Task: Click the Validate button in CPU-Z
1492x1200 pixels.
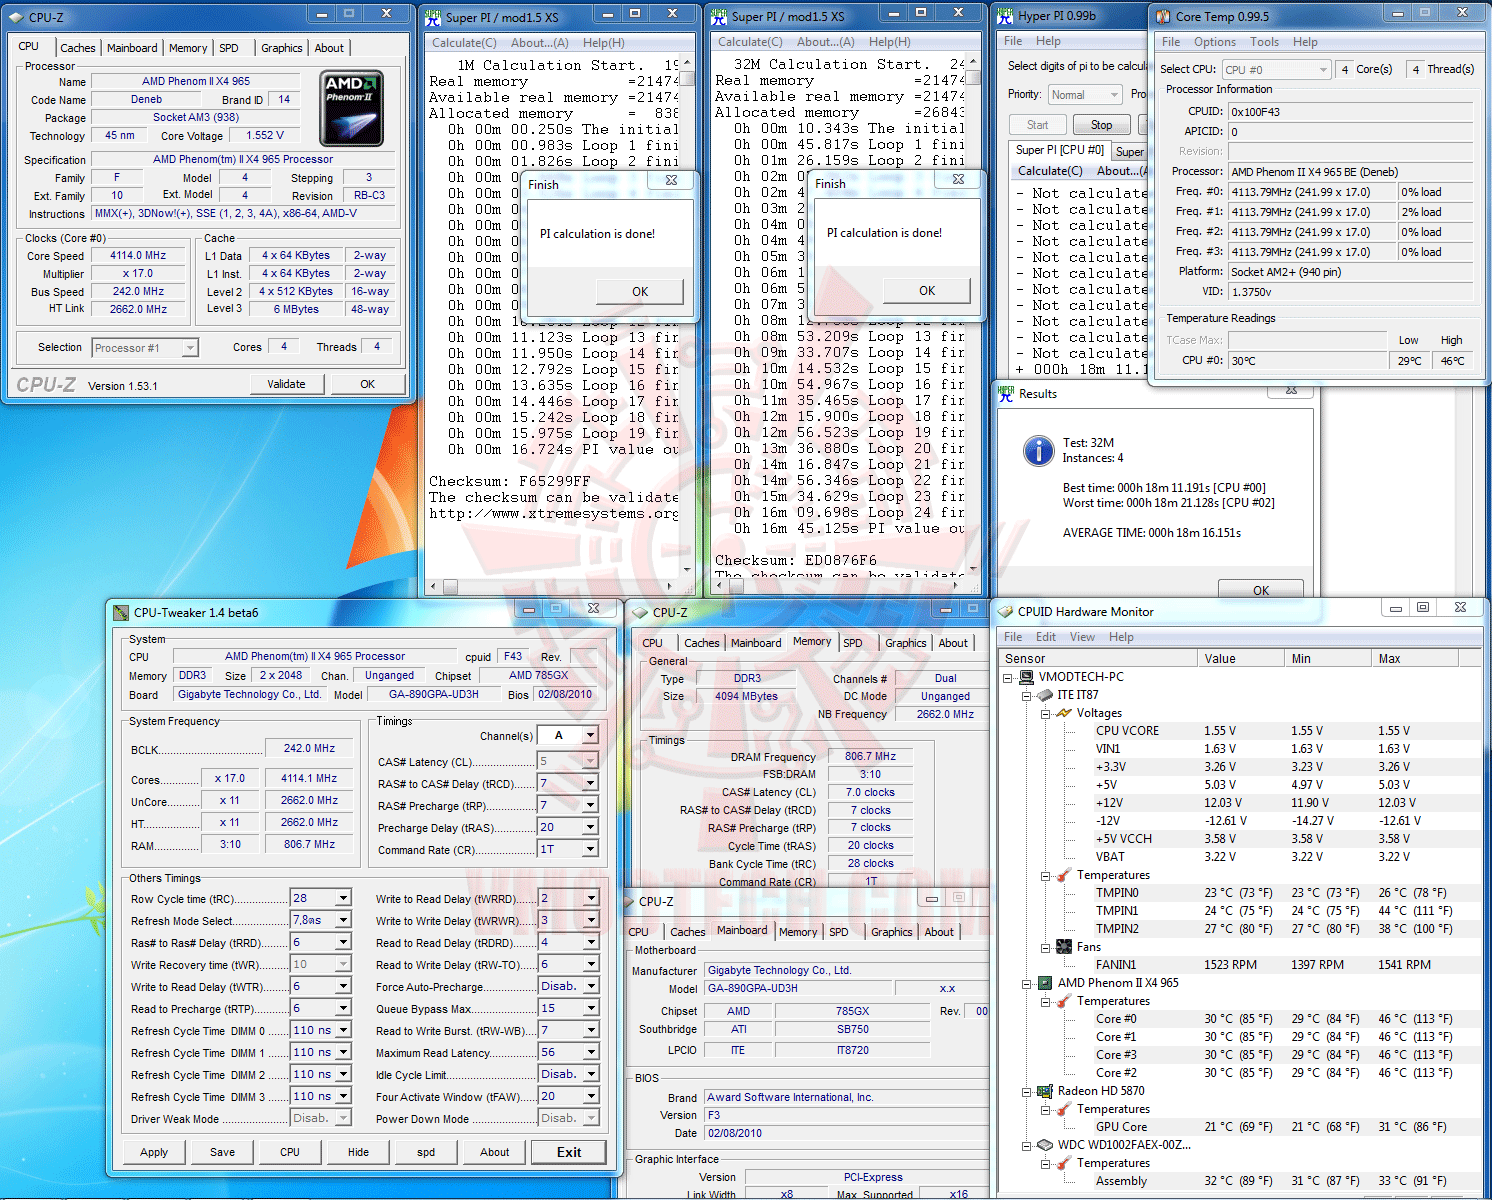Action: pyautogui.click(x=286, y=384)
